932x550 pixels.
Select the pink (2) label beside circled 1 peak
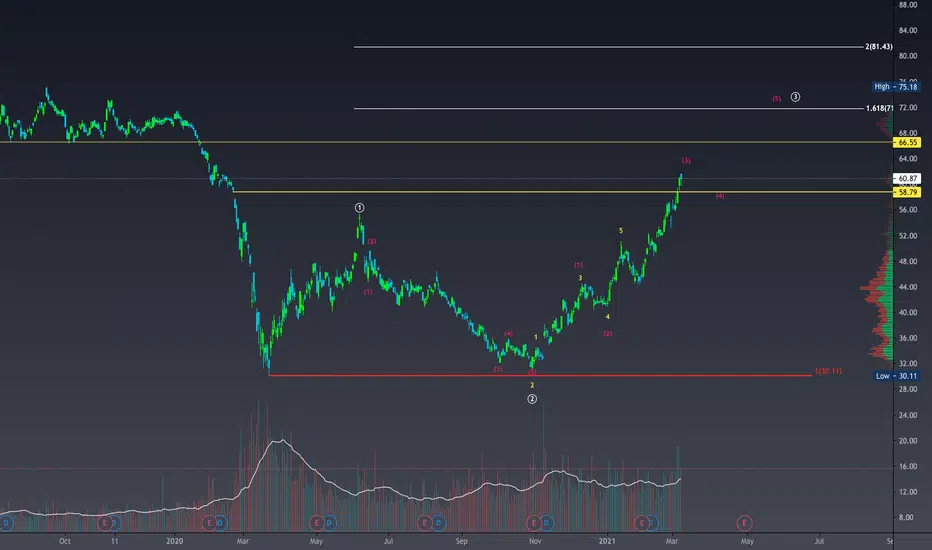(x=371, y=241)
